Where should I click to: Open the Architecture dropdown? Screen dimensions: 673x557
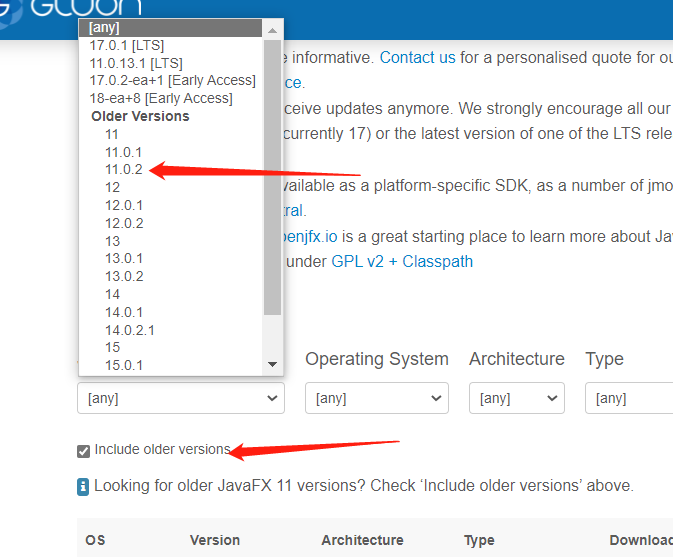[x=517, y=398]
